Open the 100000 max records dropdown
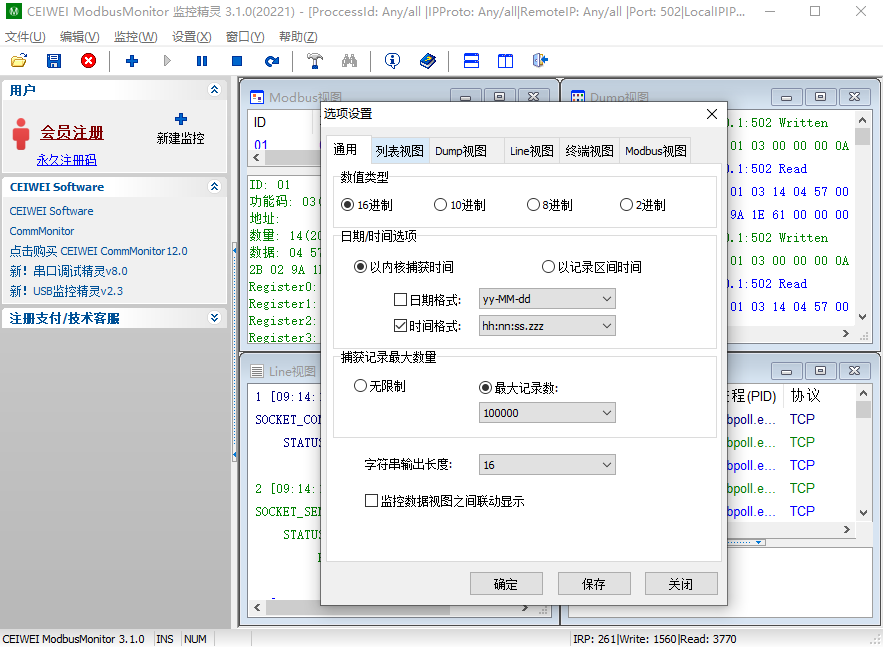Viewport: 883px width, 647px height. click(x=547, y=413)
